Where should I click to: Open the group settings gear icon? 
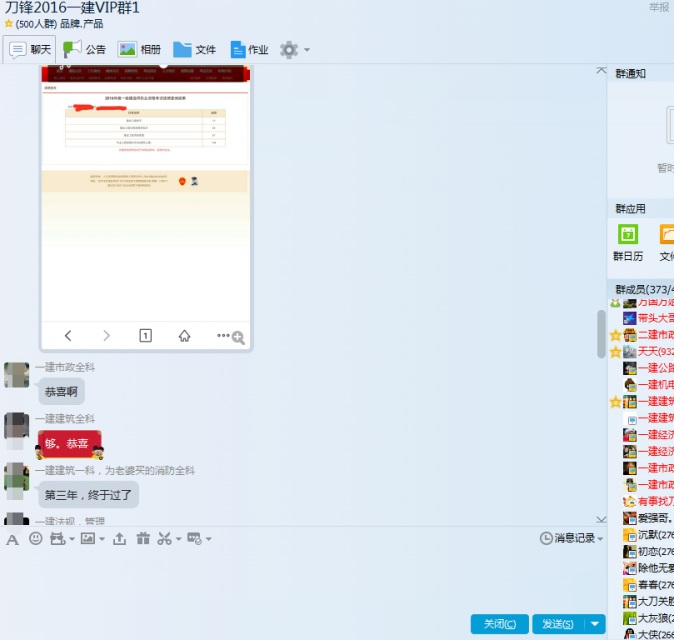(x=289, y=50)
